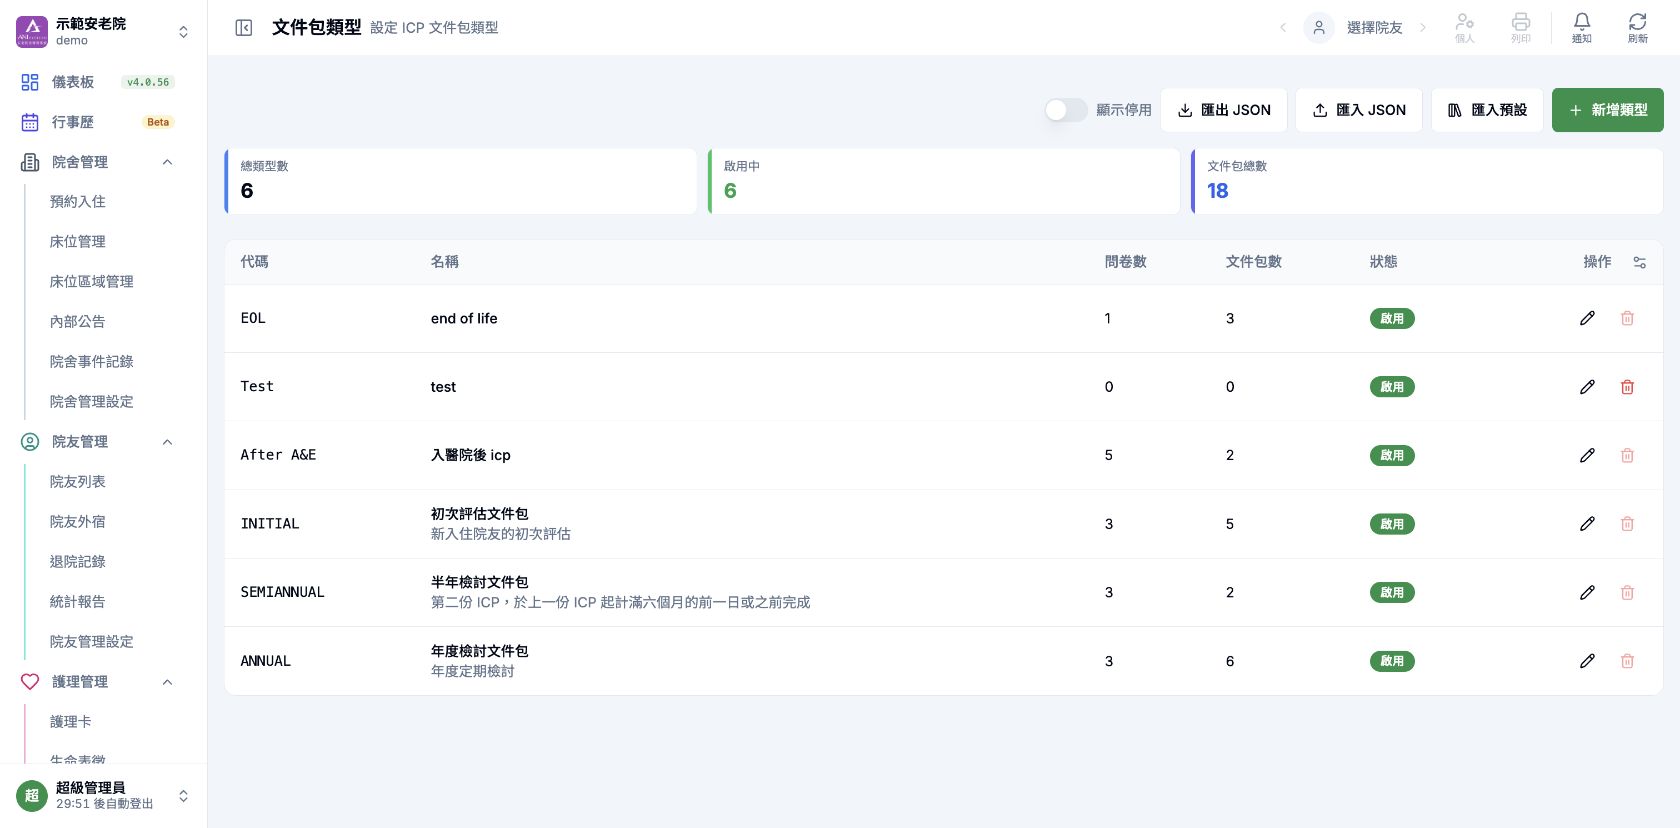Delete the Test type row
Screen dimensions: 1680x828
pos(1627,387)
